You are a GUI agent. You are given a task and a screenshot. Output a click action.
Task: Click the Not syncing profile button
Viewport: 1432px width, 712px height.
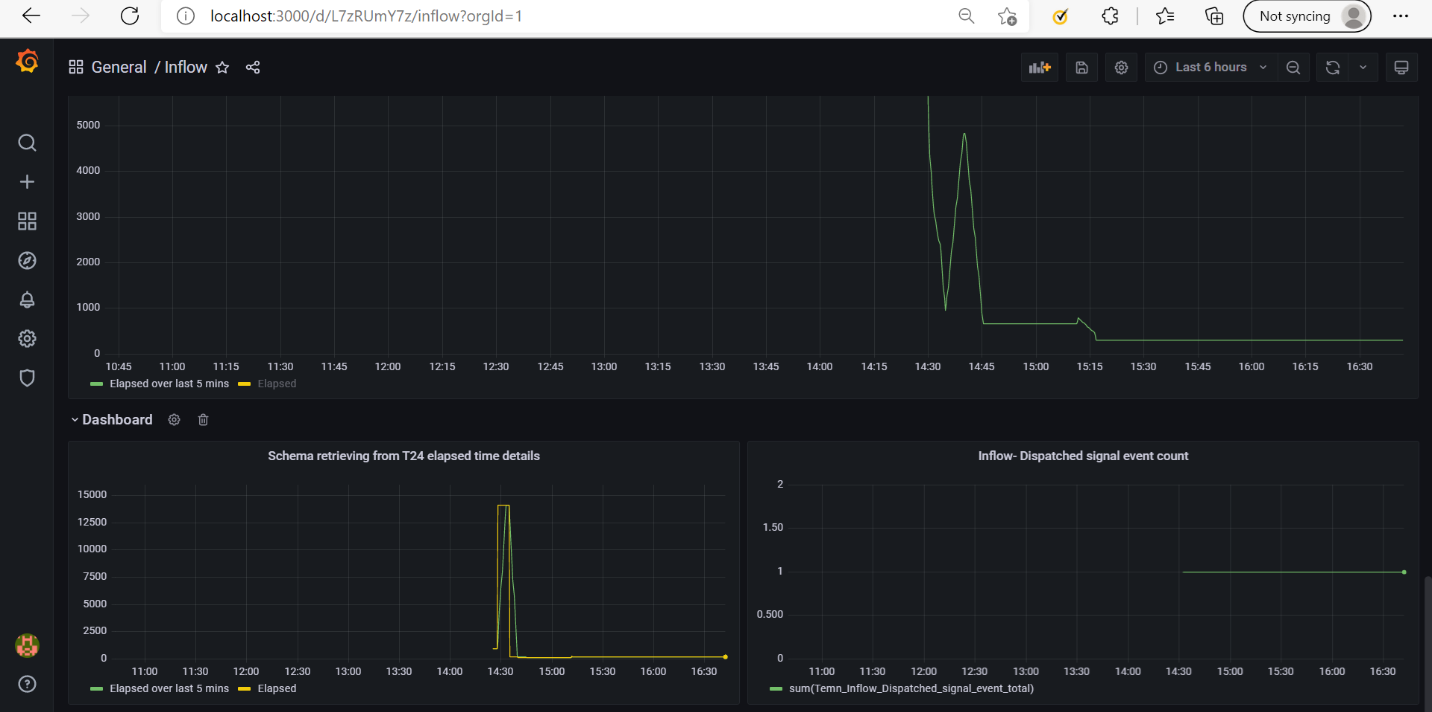click(1306, 16)
